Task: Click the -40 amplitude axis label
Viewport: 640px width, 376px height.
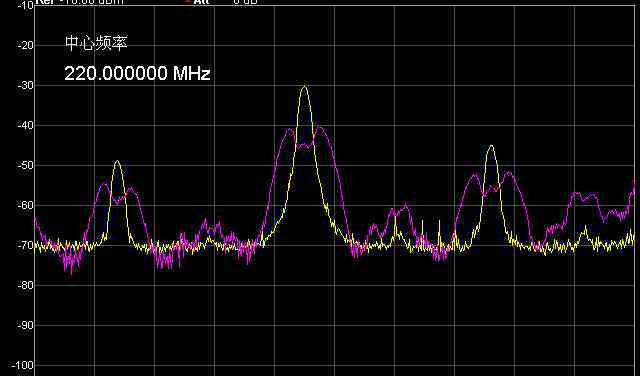Action: click(x=25, y=125)
